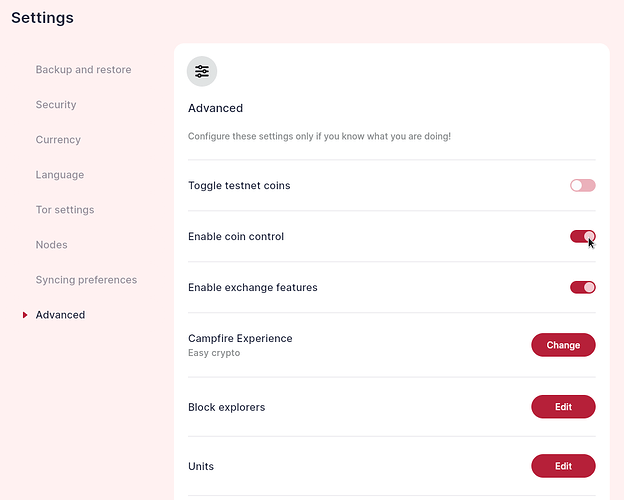Screen dimensions: 624x500
Task: Click the red arrow beside Advanced
Action: (25, 315)
